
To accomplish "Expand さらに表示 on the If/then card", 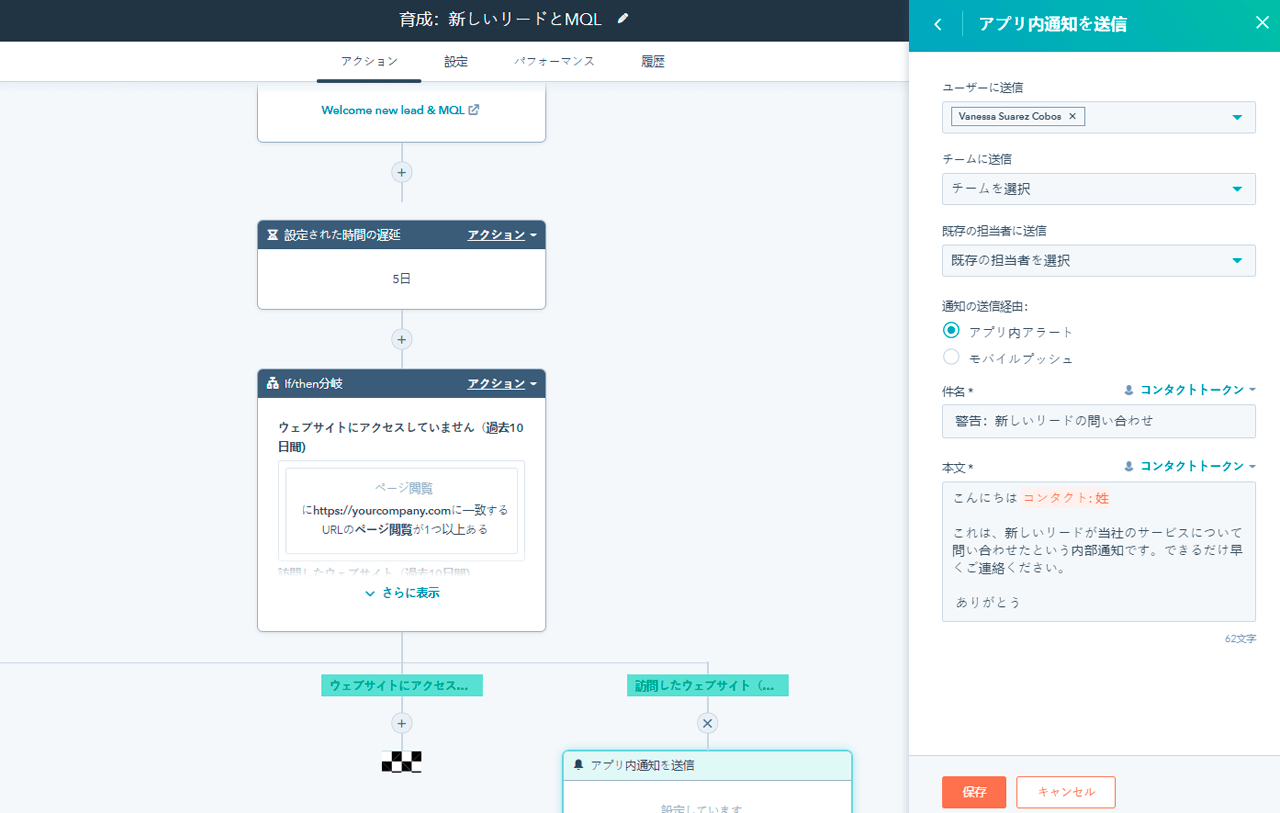I will coord(401,592).
